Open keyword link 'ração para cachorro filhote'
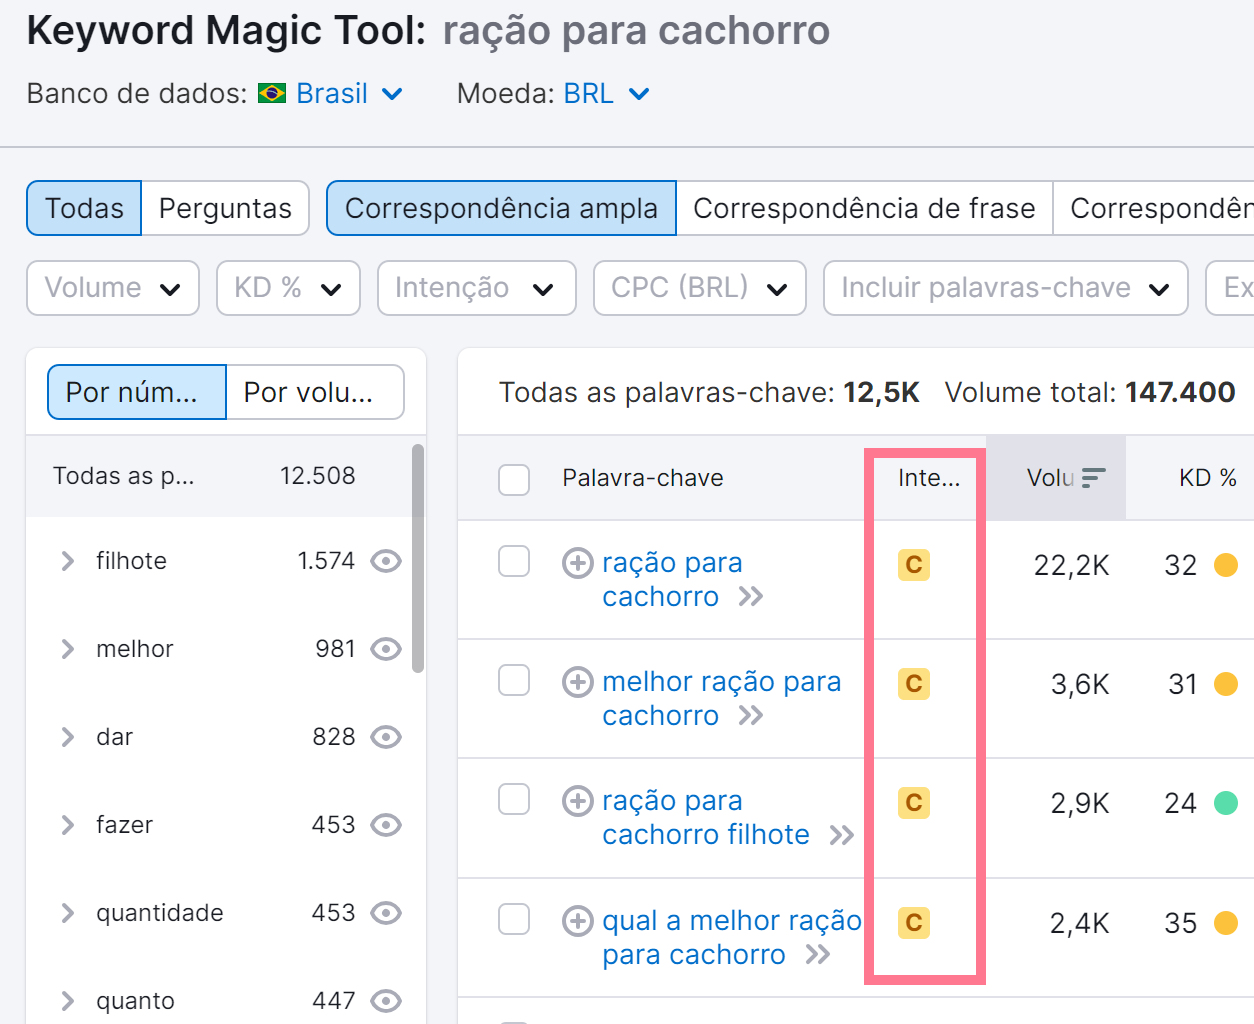This screenshot has height=1024, width=1254. pos(706,818)
